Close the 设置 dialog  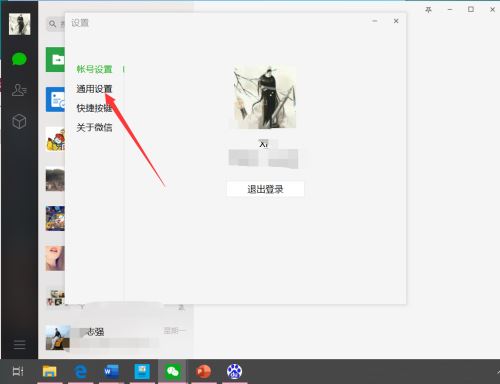tap(396, 21)
